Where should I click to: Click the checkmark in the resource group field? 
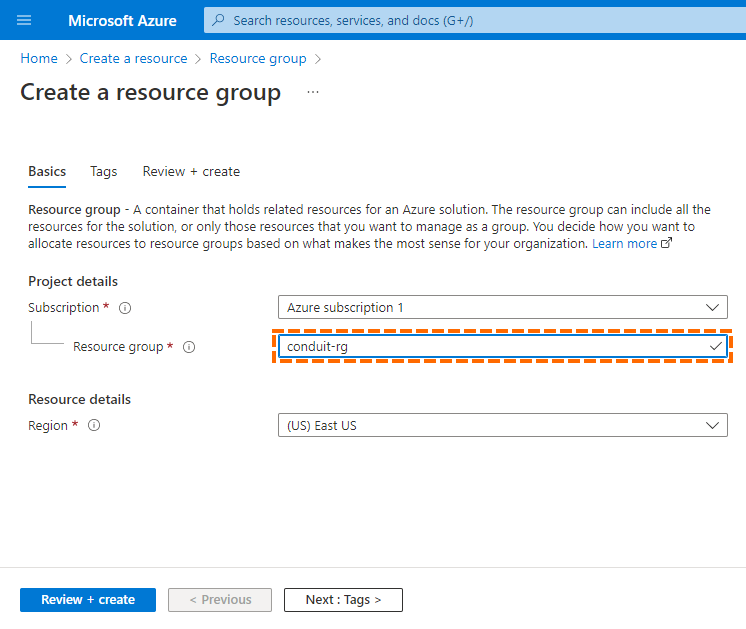pos(715,346)
